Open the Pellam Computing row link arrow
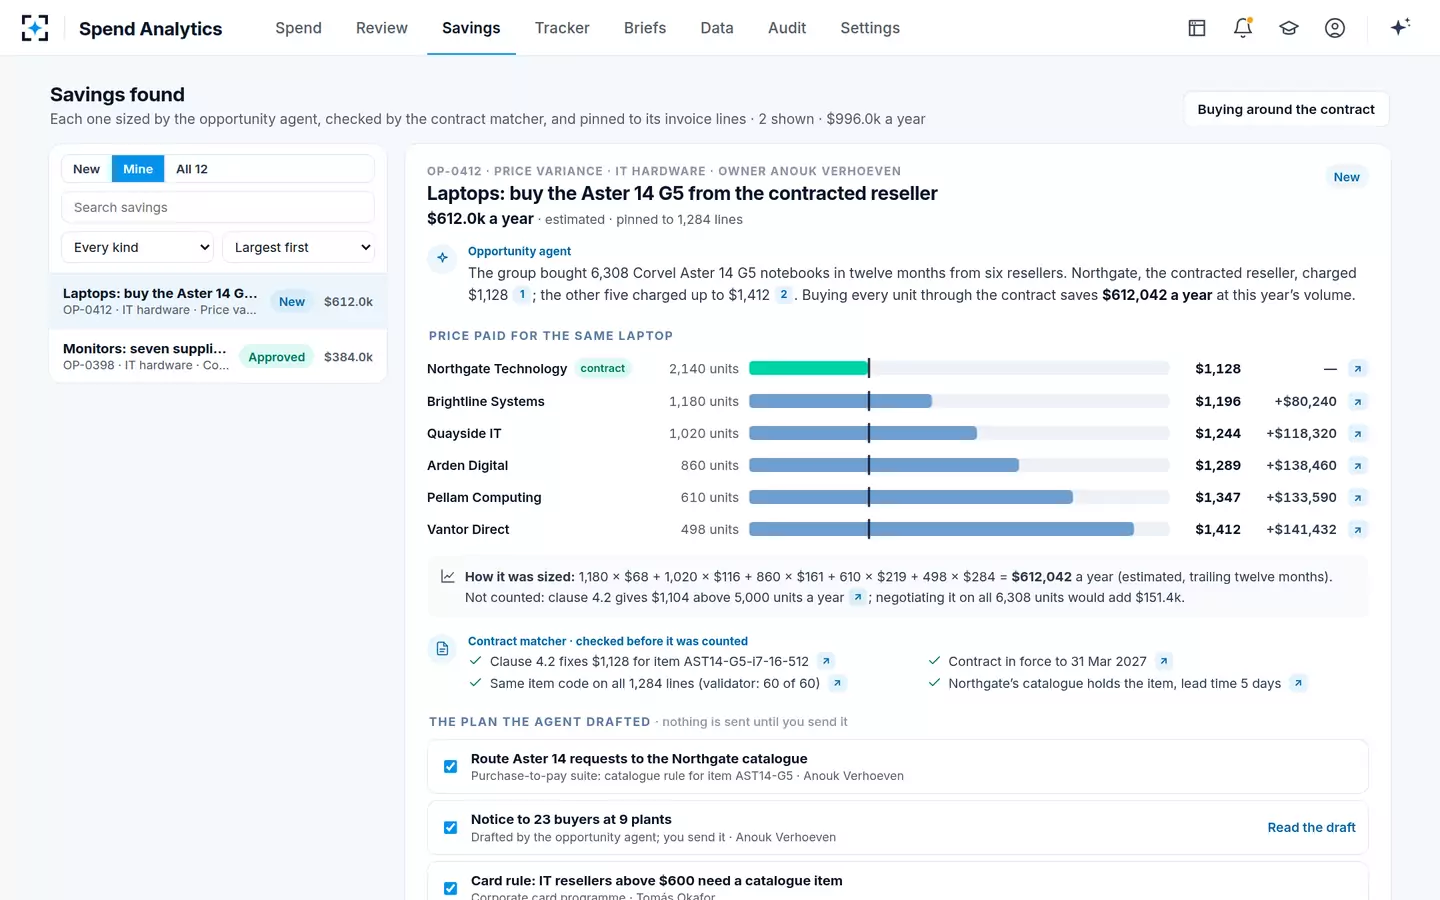Screen dimensions: 1440x900 pos(1358,498)
